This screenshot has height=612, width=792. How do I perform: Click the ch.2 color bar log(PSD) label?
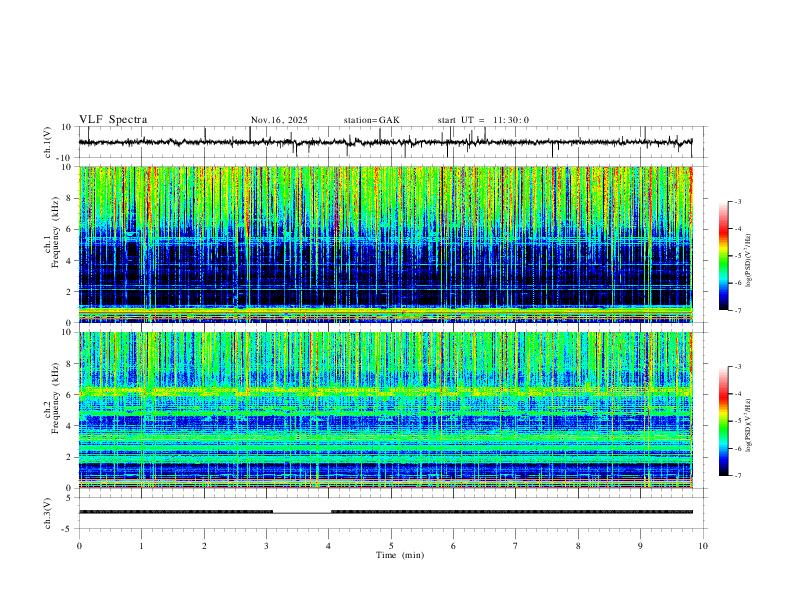pyautogui.click(x=748, y=425)
